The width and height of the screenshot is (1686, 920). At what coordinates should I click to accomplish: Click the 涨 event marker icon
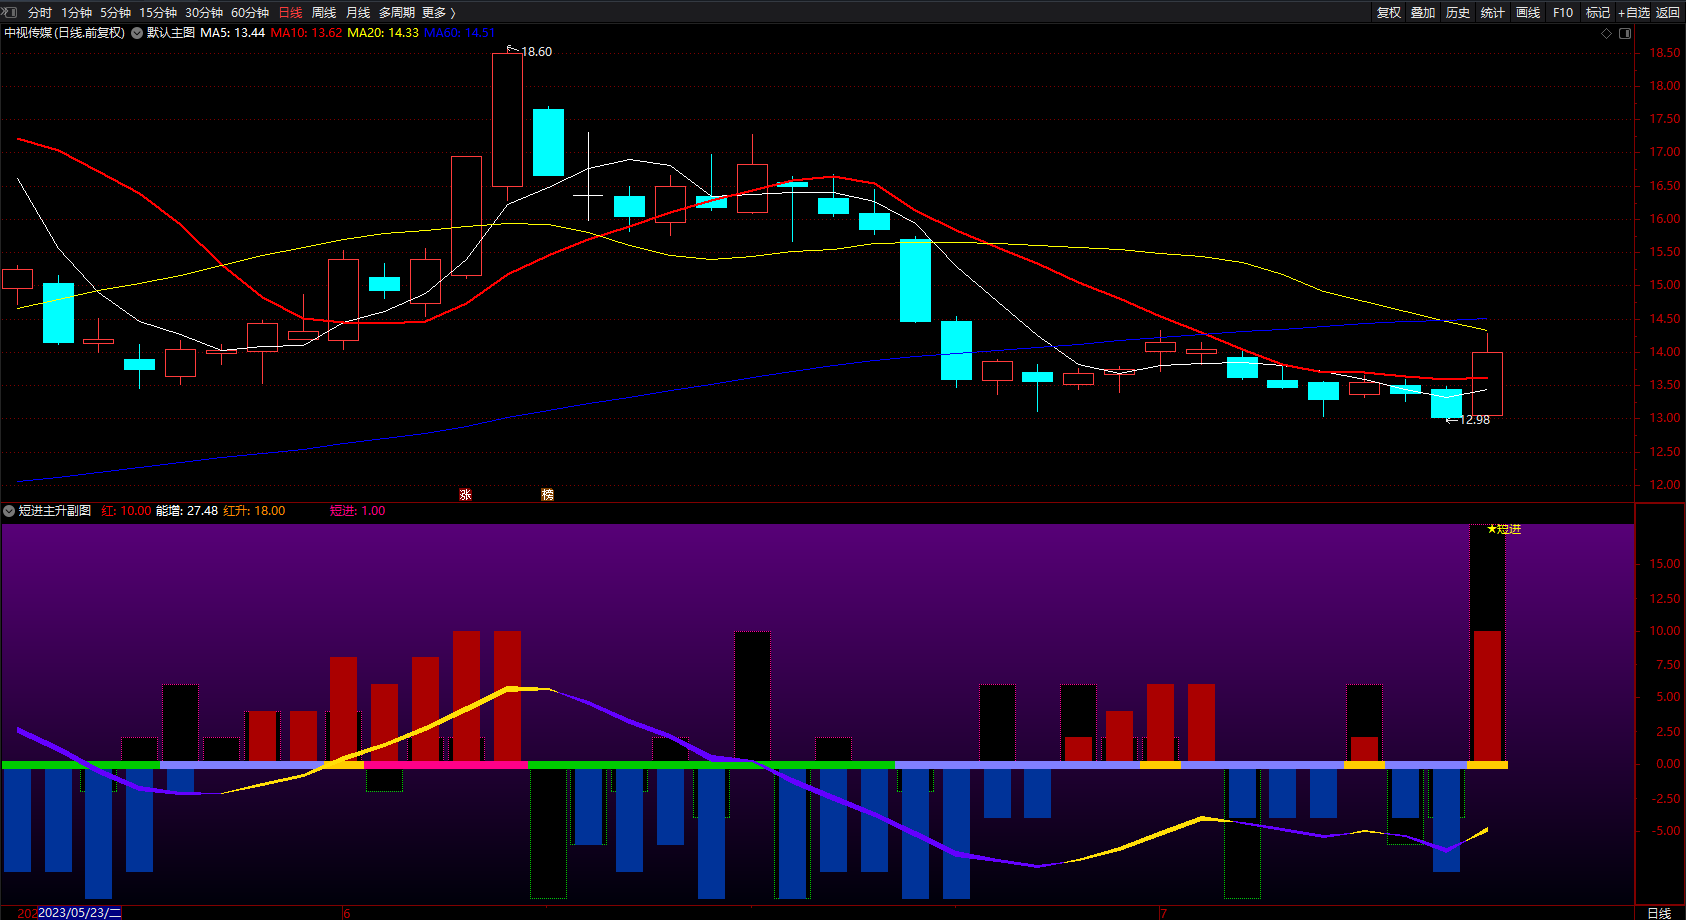click(465, 494)
